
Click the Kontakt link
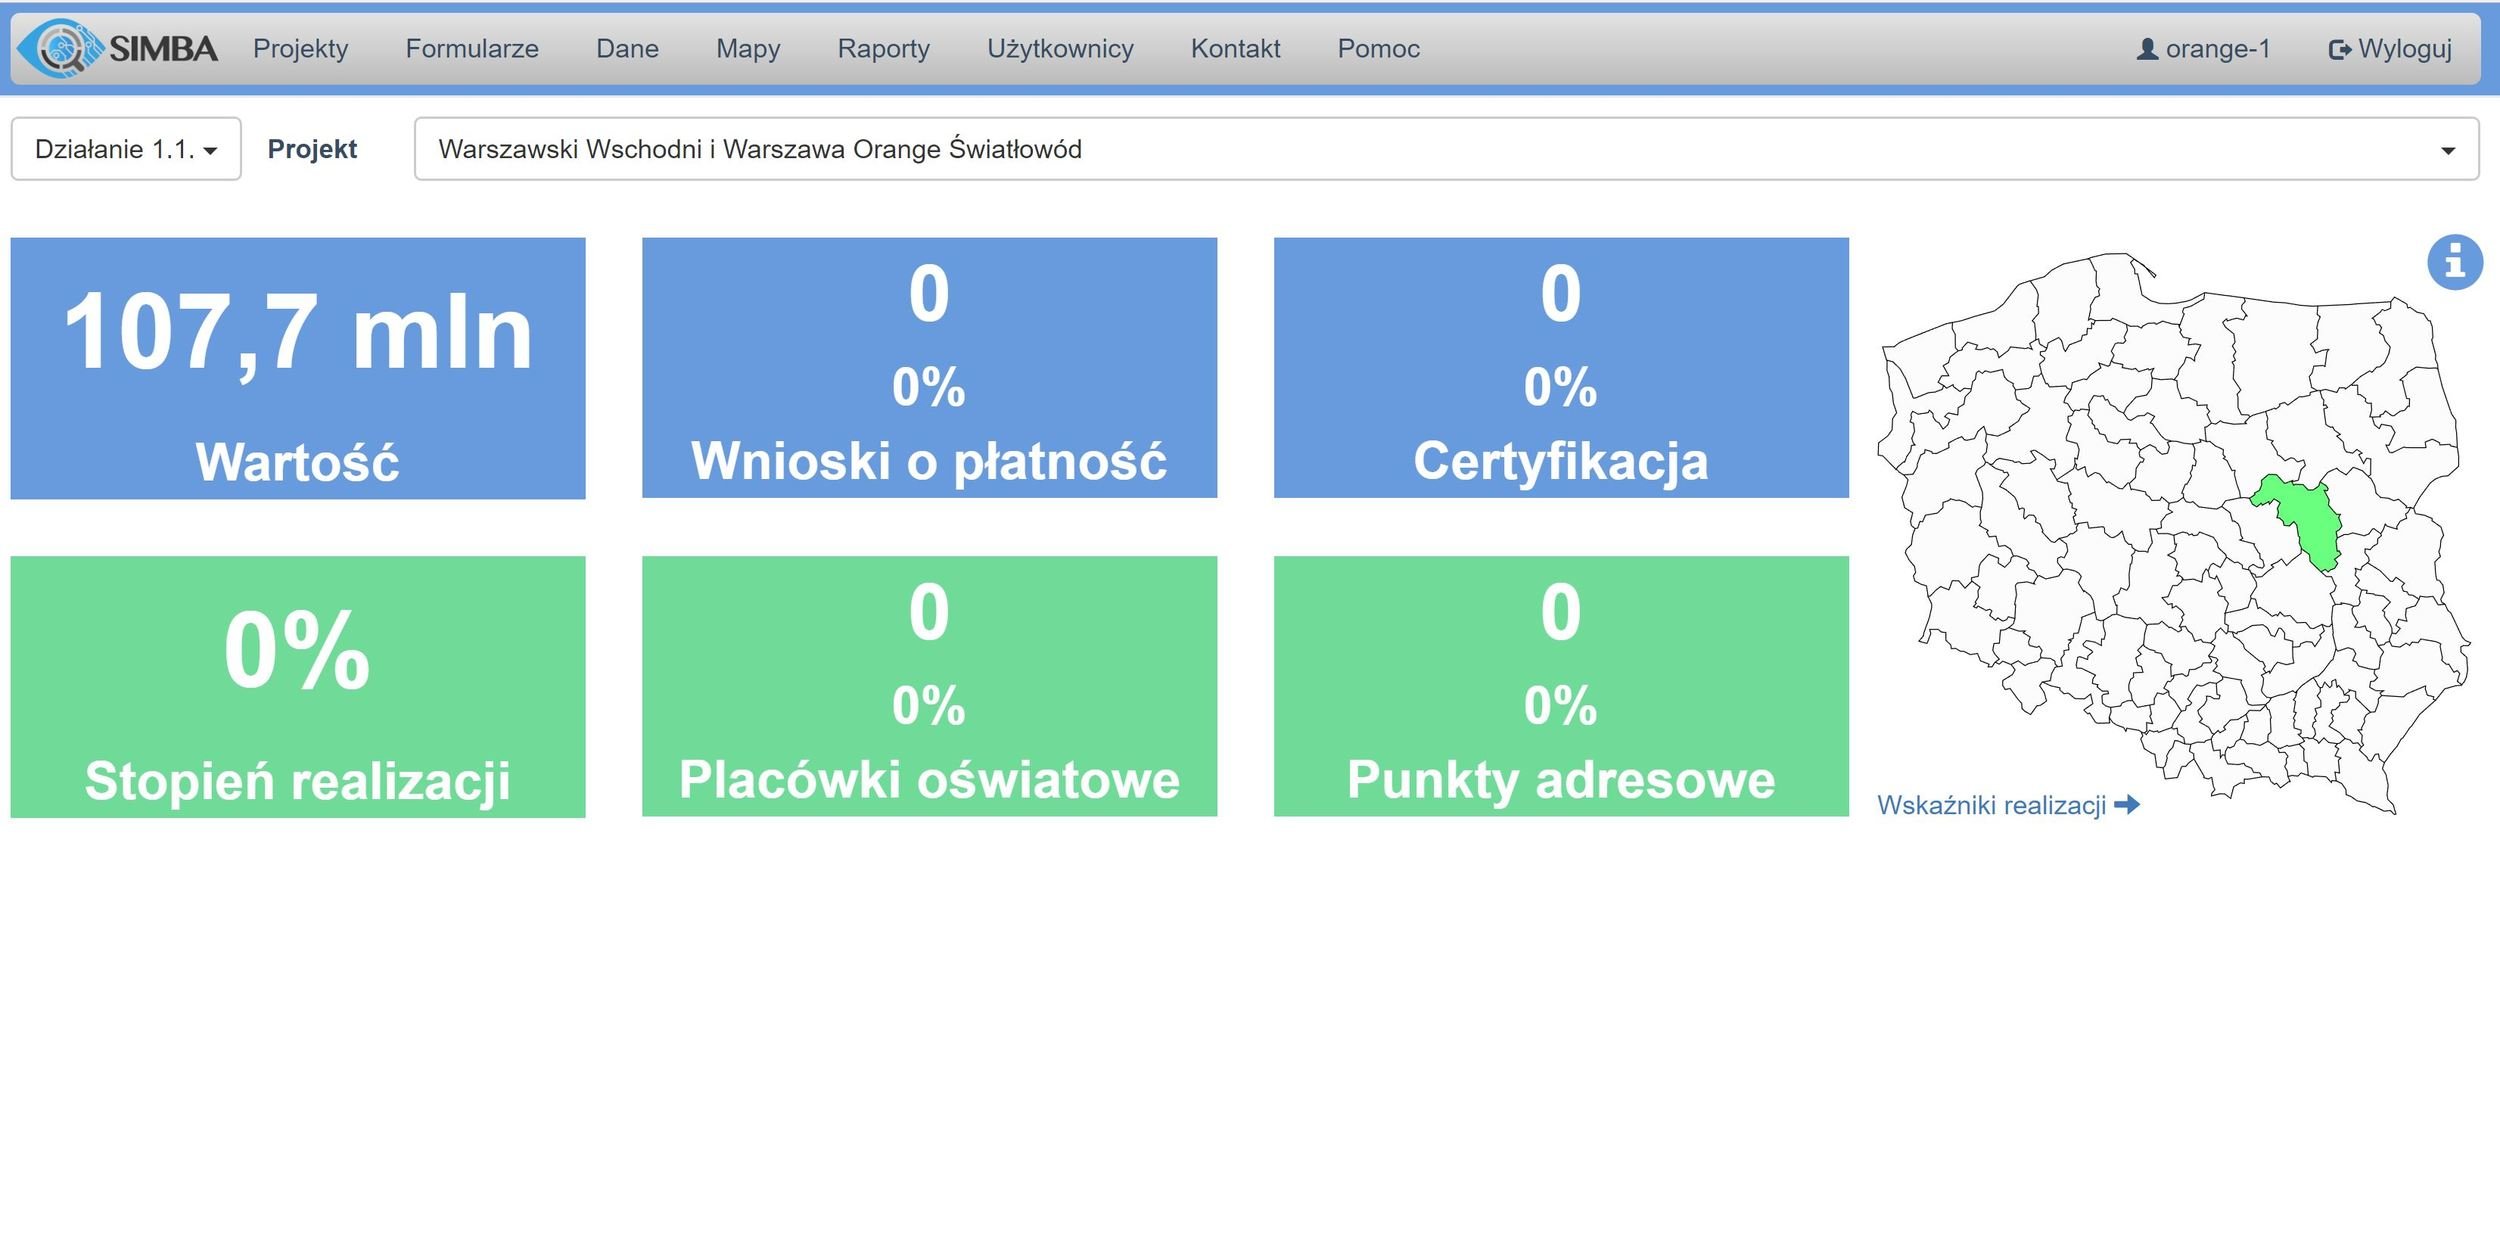[x=1235, y=49]
